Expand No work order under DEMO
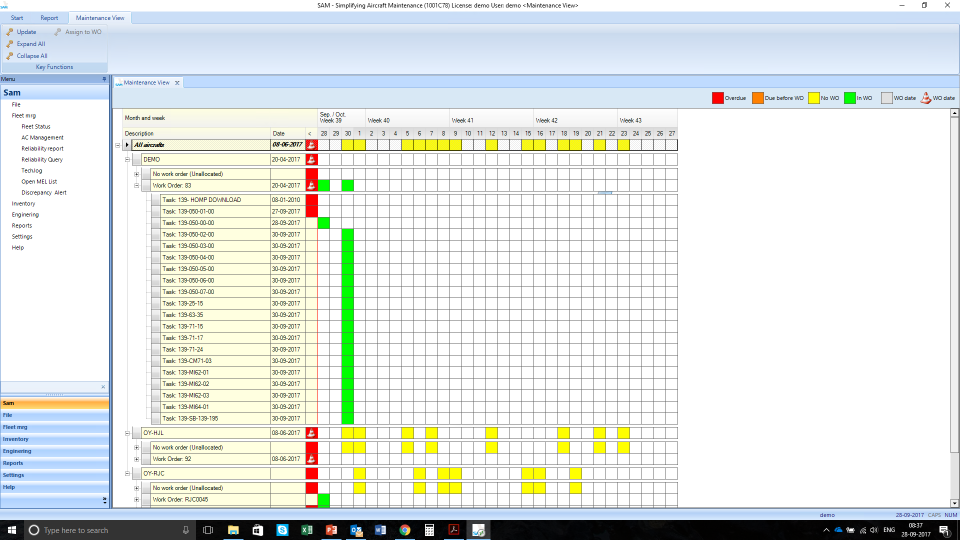 [137, 174]
